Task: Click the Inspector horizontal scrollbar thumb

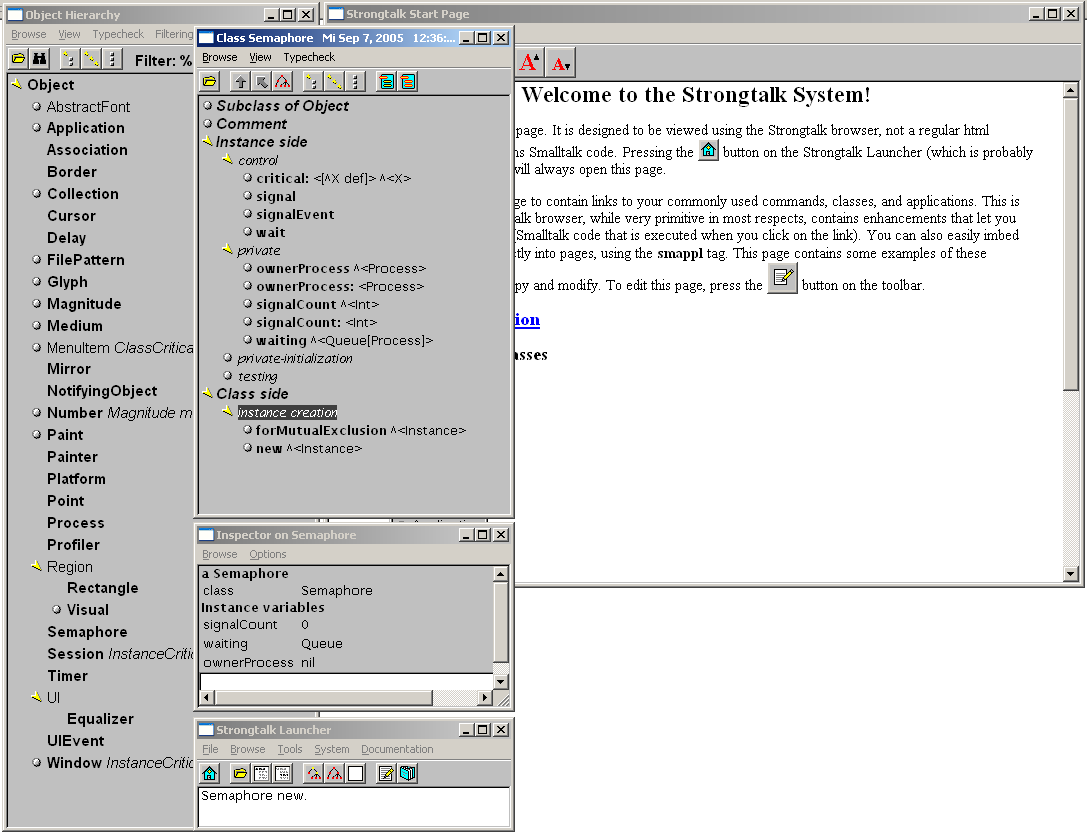Action: click(324, 698)
